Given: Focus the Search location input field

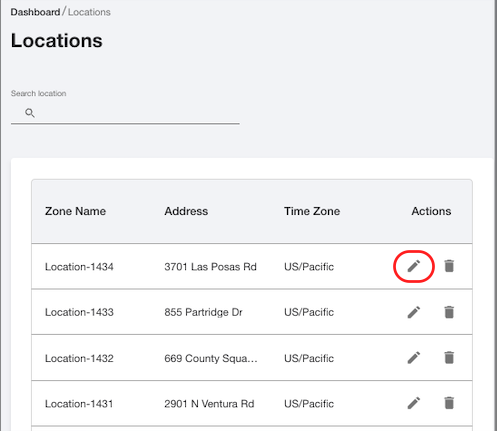Looking at the screenshot, I should [125, 113].
